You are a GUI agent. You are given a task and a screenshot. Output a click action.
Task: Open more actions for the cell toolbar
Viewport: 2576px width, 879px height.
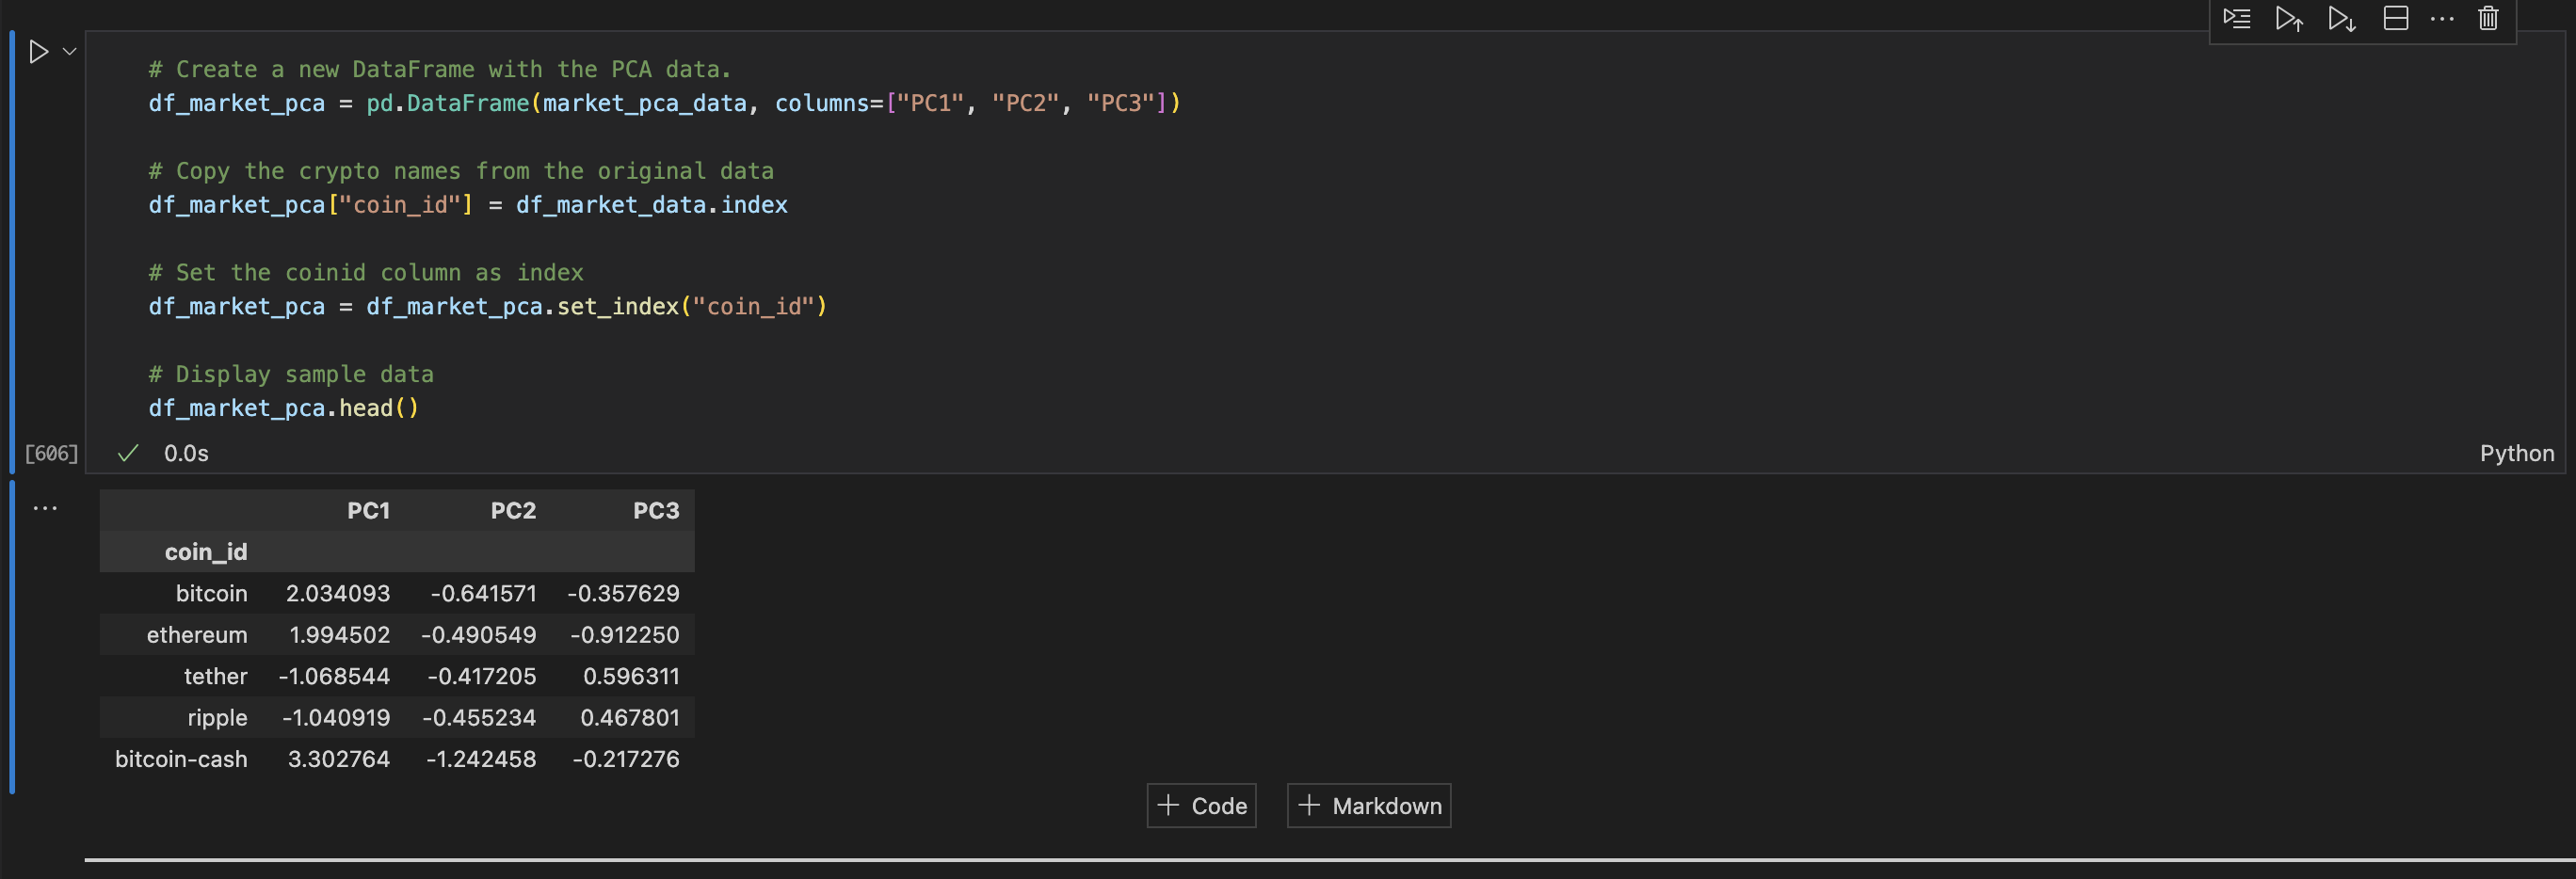2442,18
